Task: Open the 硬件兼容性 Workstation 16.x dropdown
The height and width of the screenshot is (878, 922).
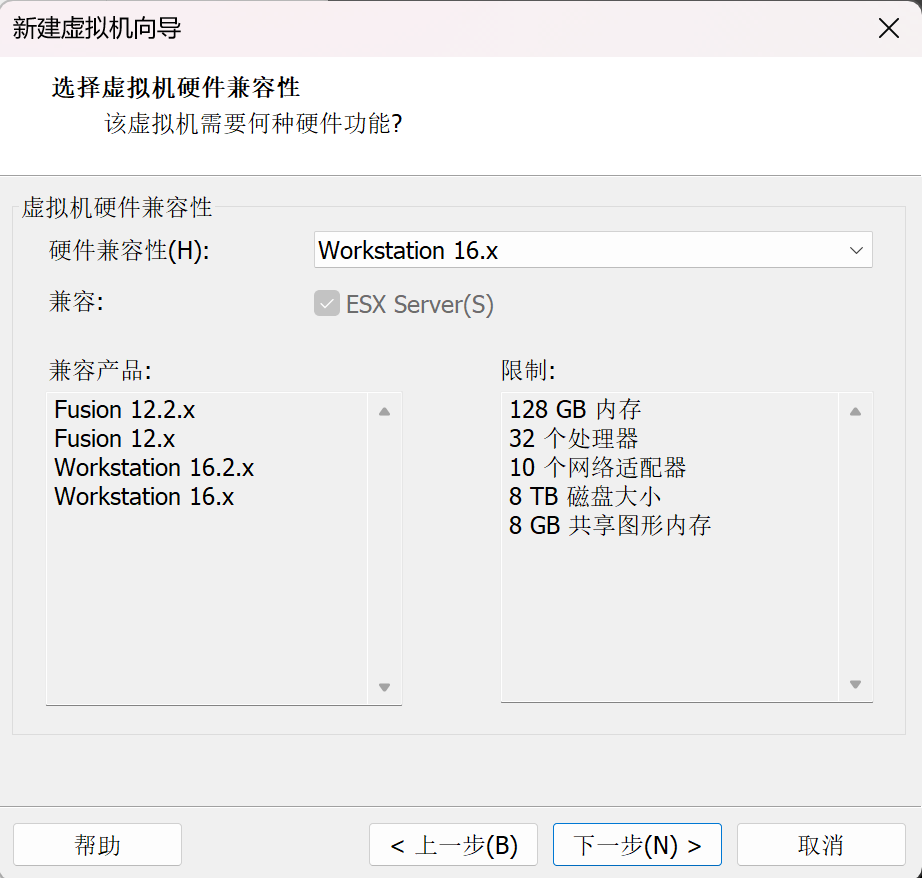Action: [593, 250]
